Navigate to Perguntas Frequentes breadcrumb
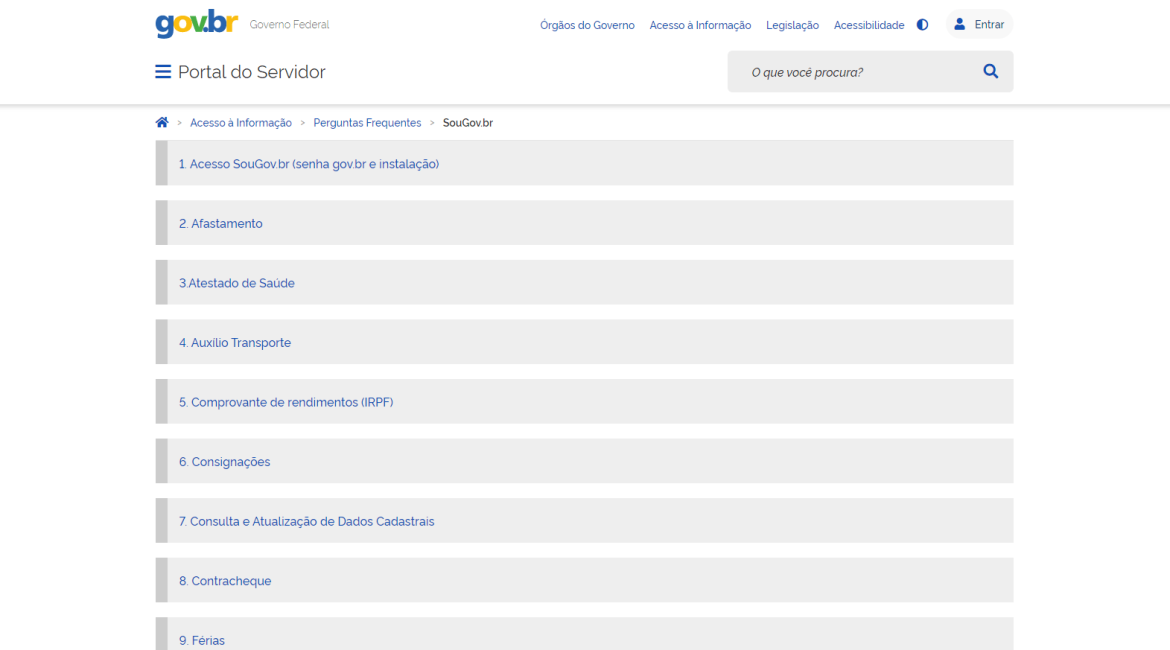Image resolution: width=1170 pixels, height=650 pixels. click(367, 123)
